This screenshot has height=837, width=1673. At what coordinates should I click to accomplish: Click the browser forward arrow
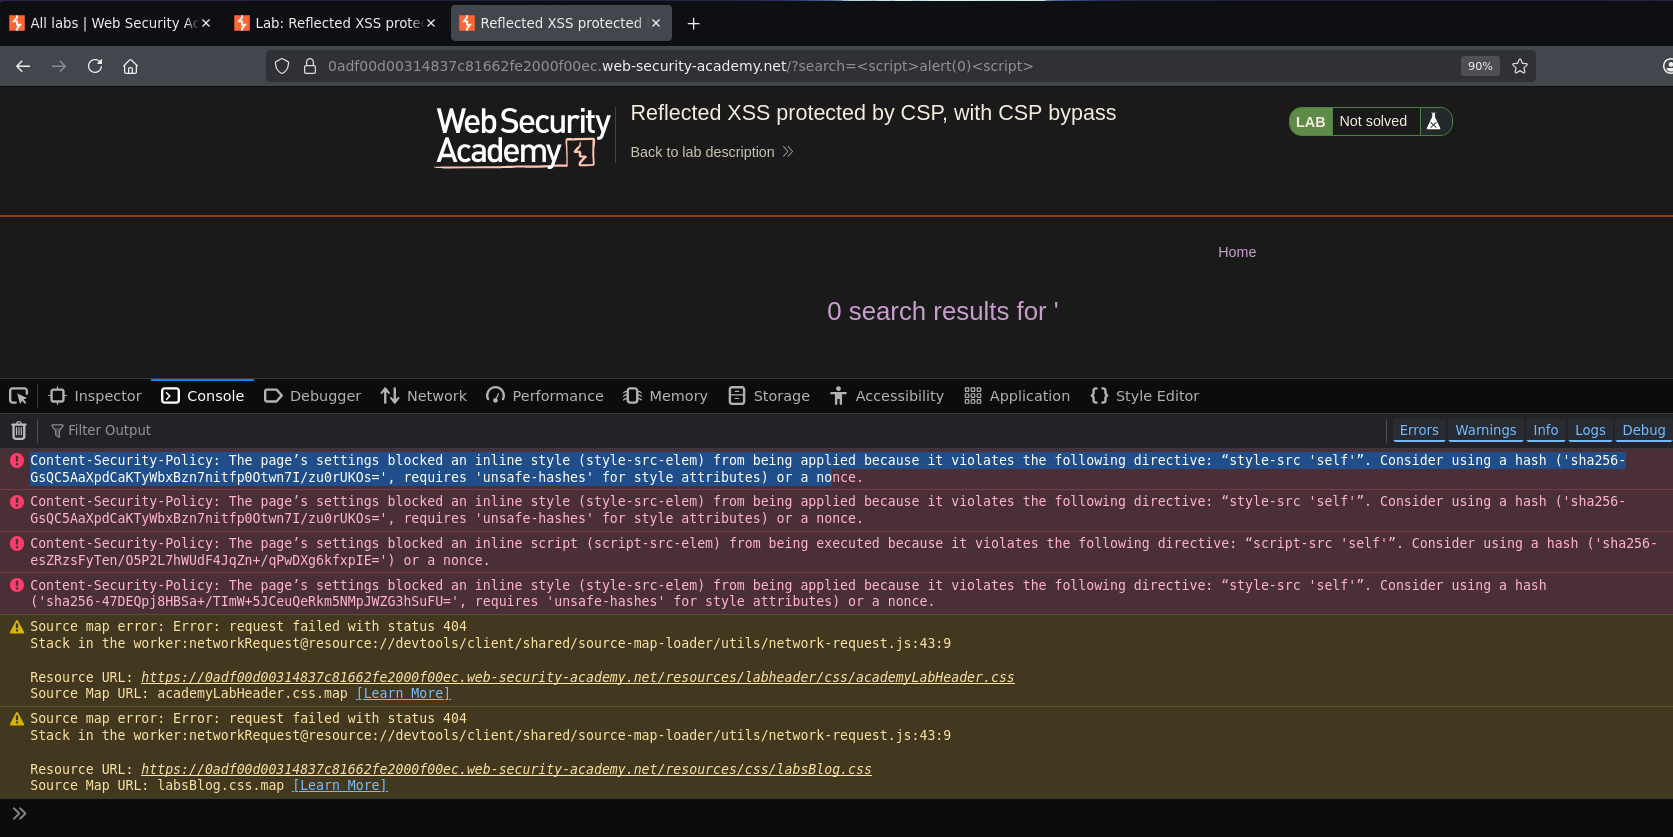(x=59, y=66)
